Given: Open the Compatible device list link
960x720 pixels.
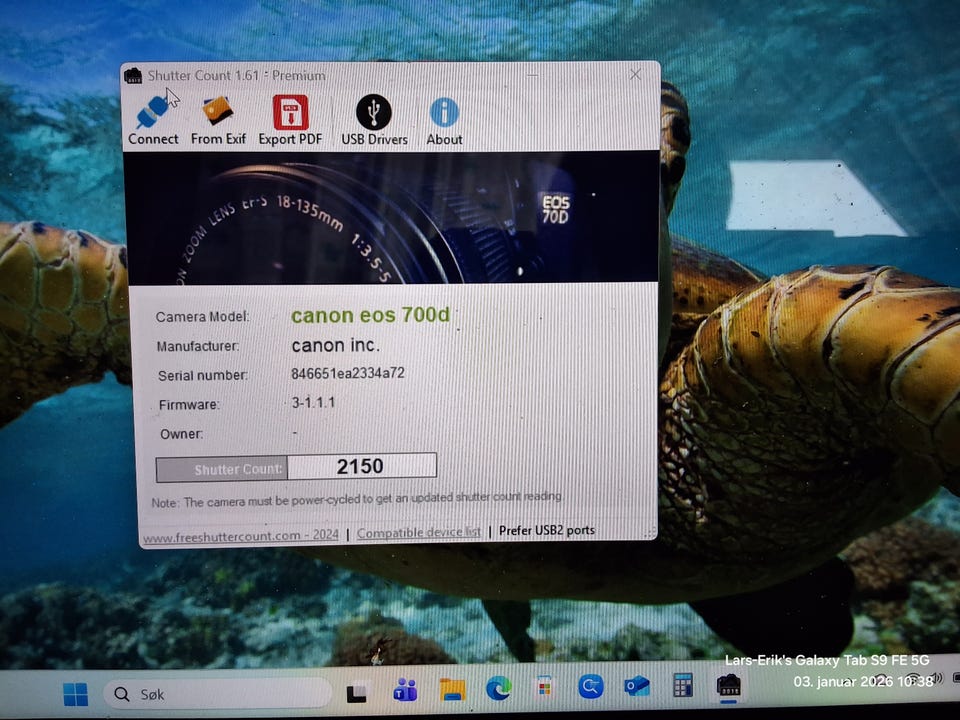Looking at the screenshot, I should (419, 533).
